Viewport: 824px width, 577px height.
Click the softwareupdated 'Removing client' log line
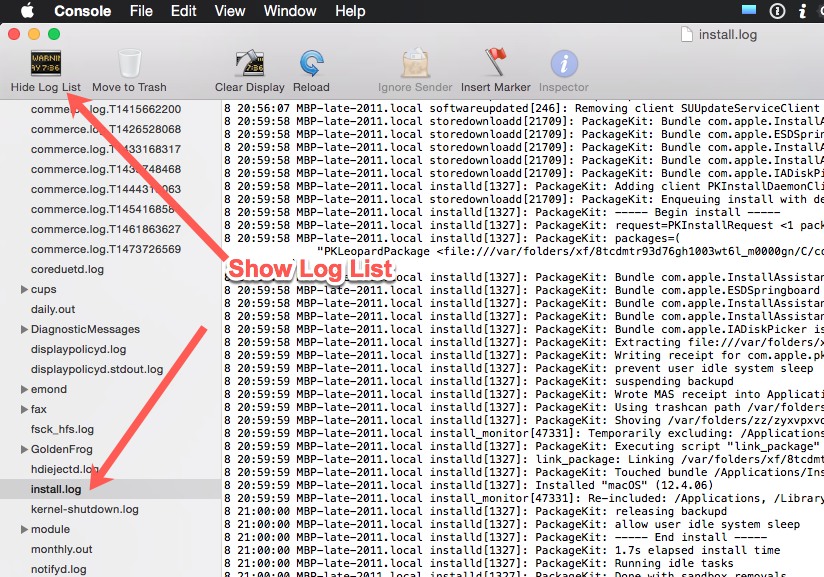524,108
